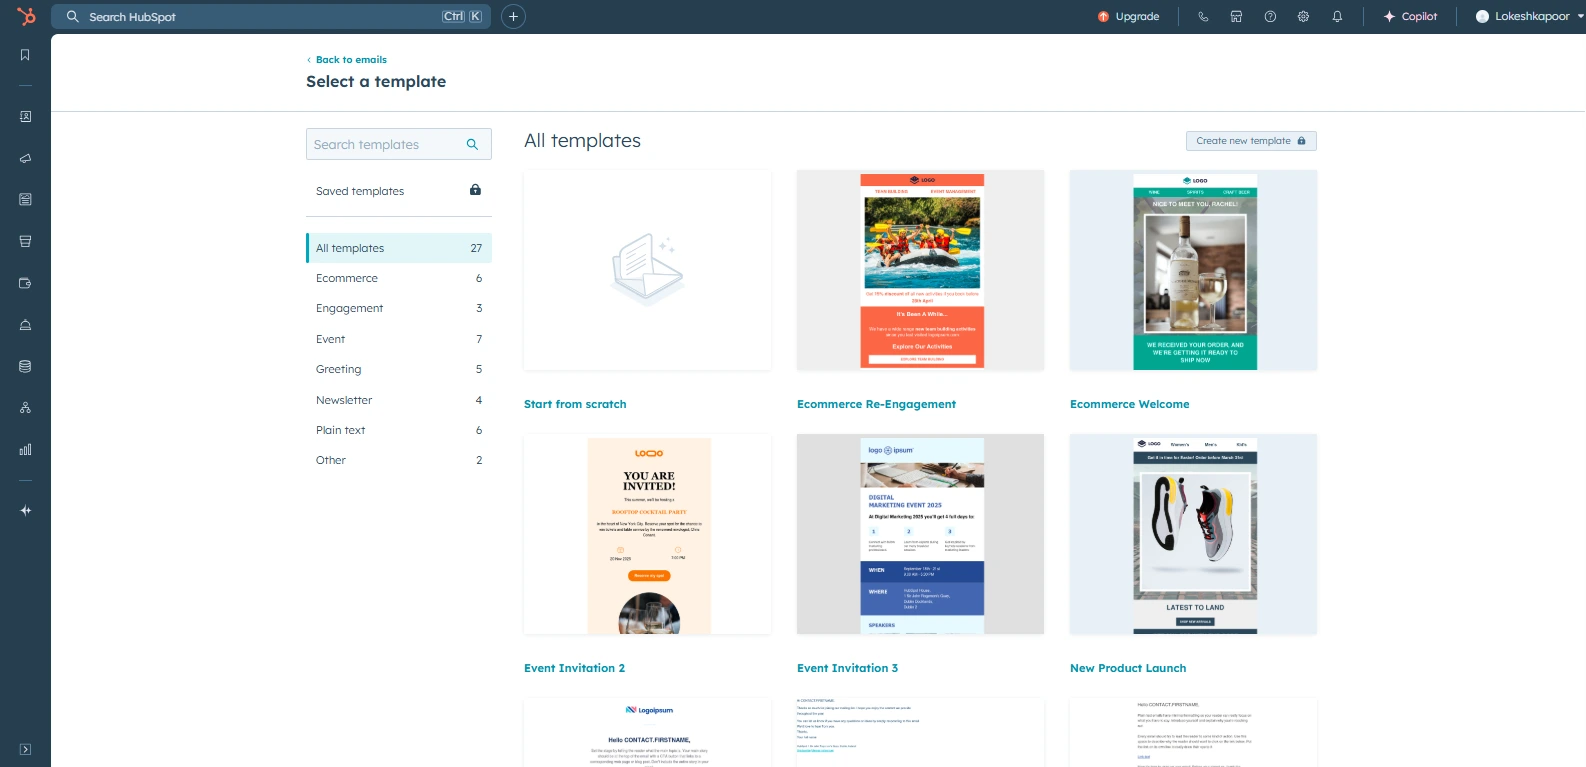Open the Reporting bar chart icon
This screenshot has height=767, width=1586.
25,450
